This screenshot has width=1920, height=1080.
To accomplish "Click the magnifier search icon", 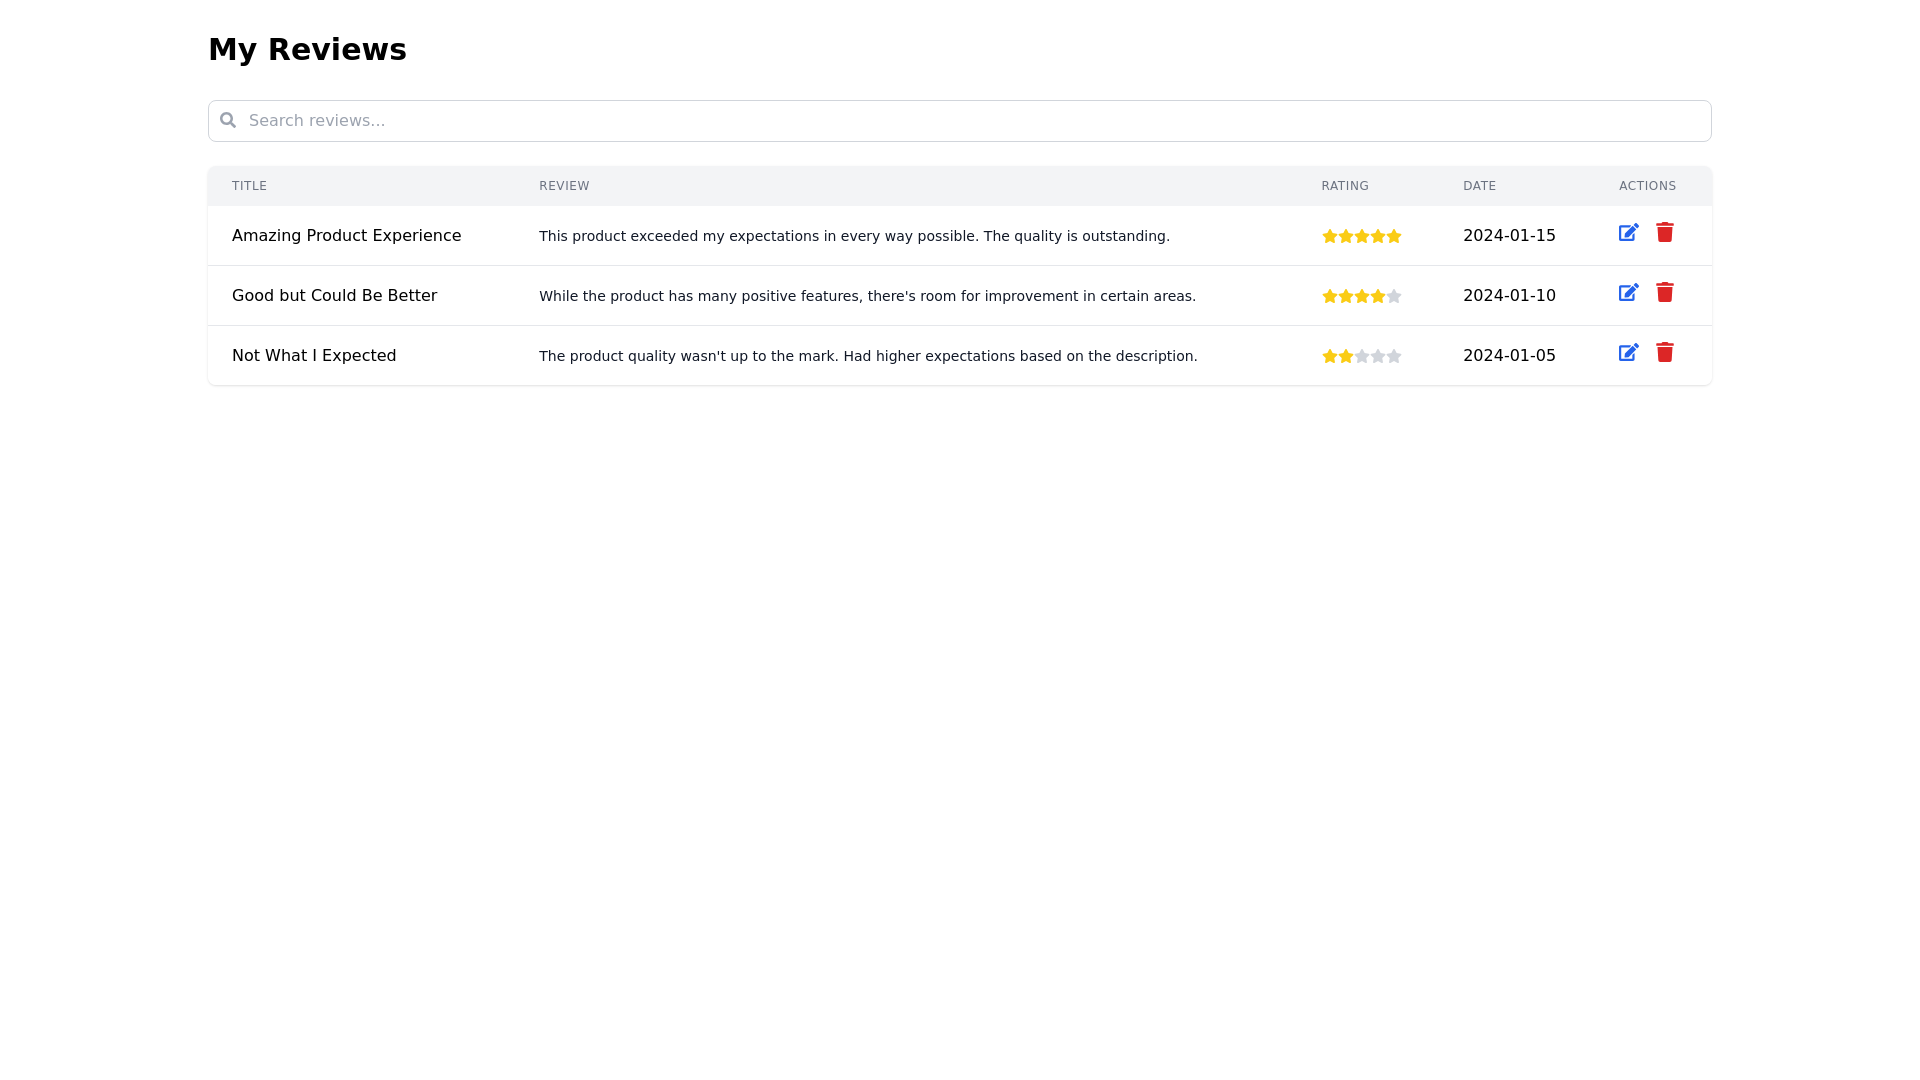I will (x=228, y=121).
